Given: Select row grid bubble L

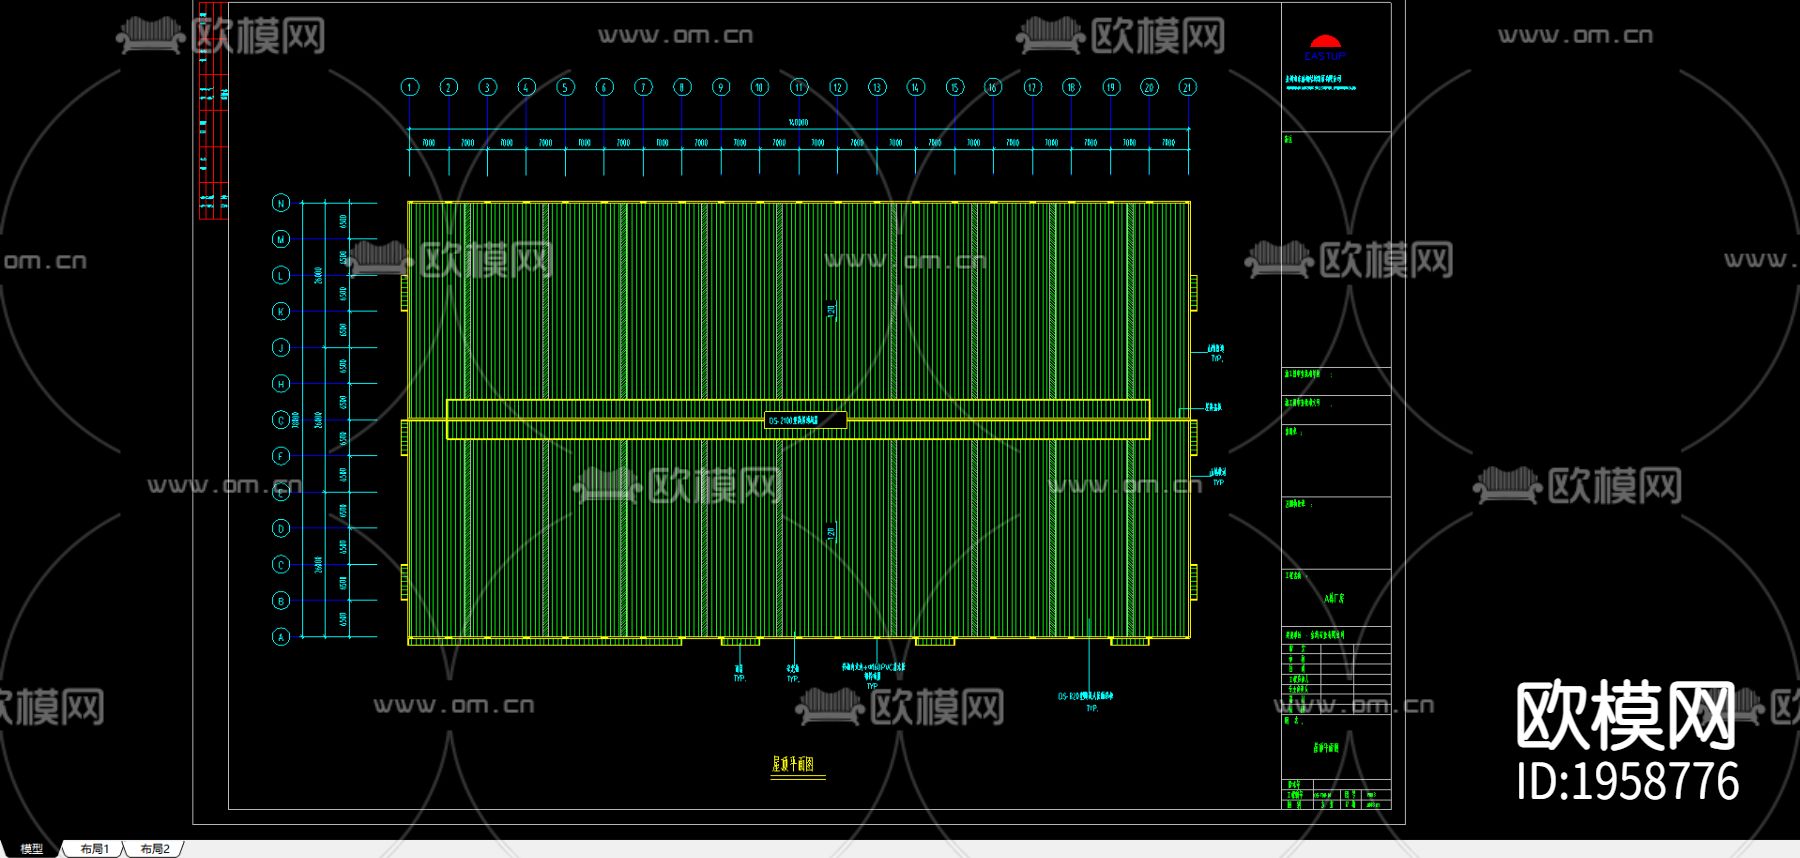Looking at the screenshot, I should (x=281, y=275).
